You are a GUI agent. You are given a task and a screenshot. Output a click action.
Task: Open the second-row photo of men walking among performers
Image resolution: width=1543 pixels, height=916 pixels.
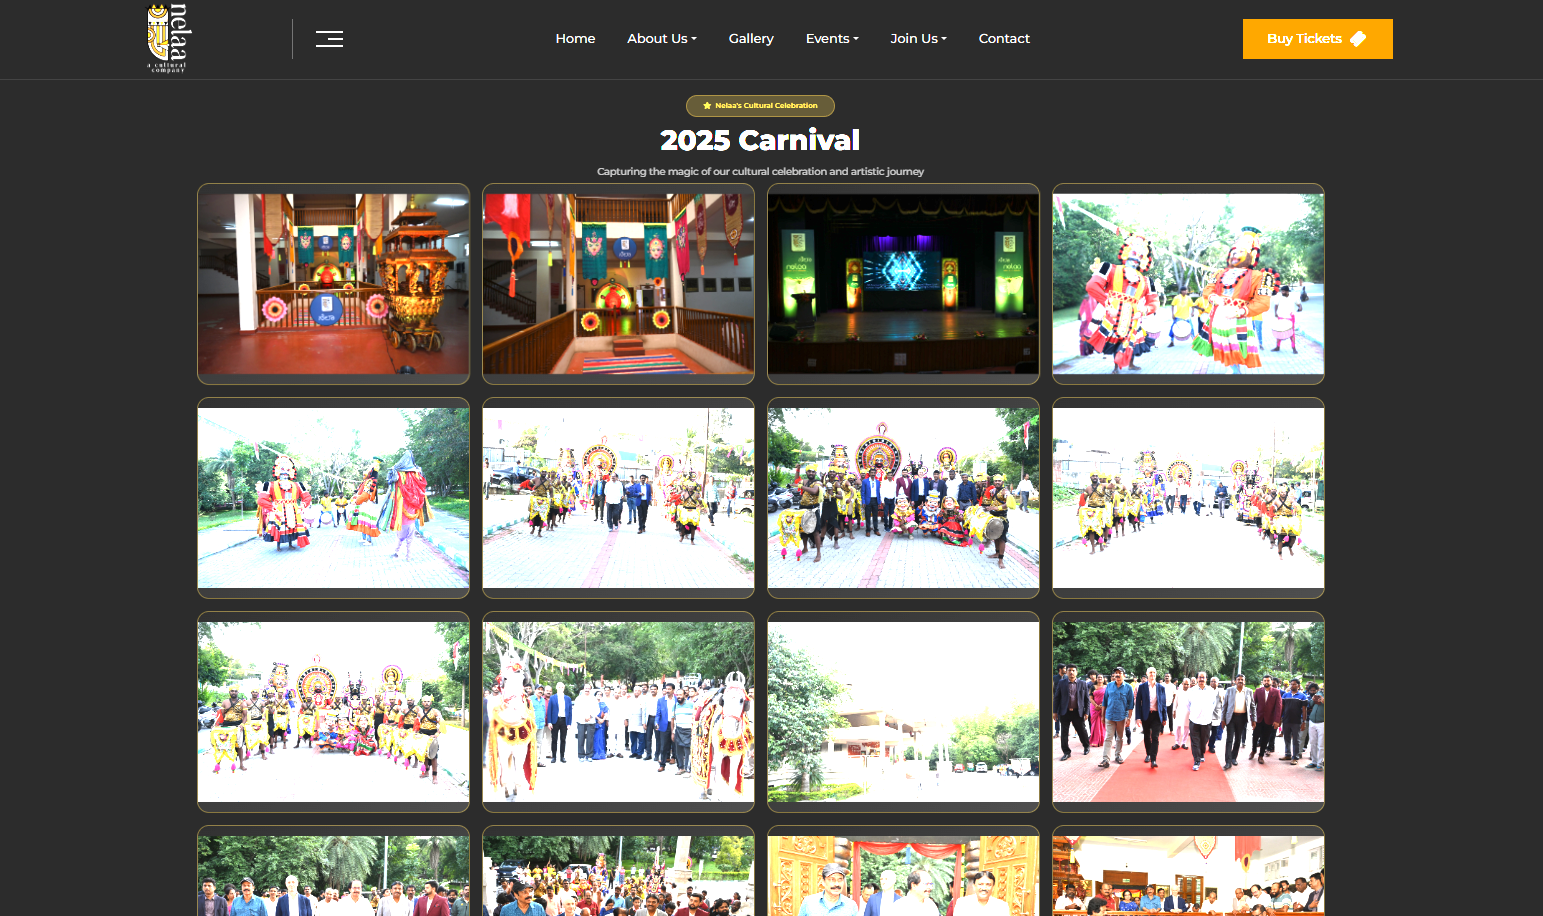click(618, 498)
